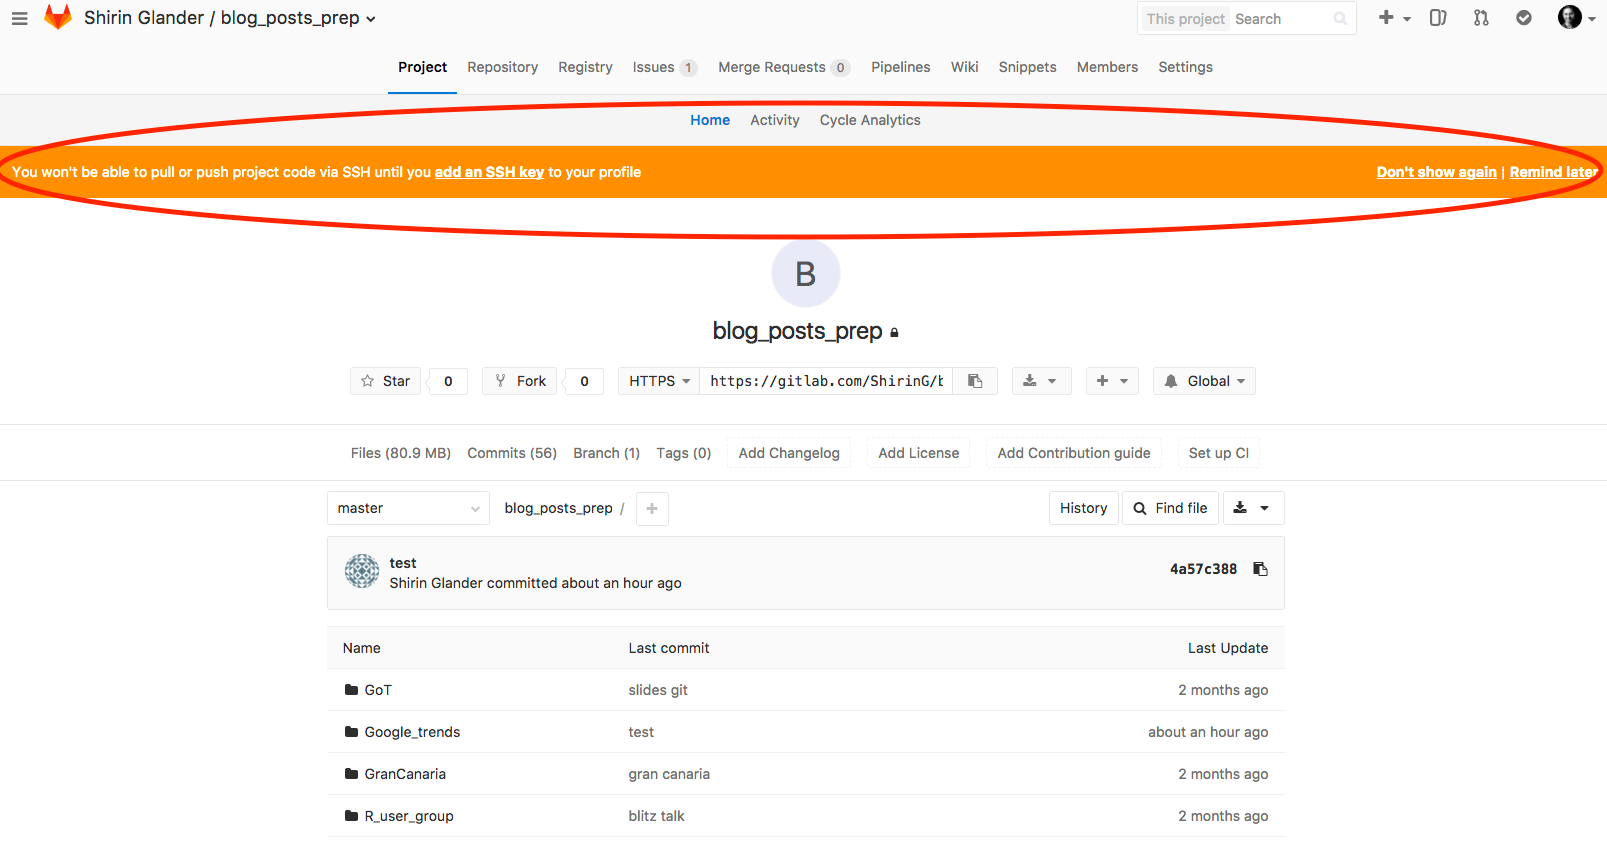This screenshot has height=841, width=1607.
Task: Open the download dropdown next to Find file
Action: click(x=1252, y=508)
